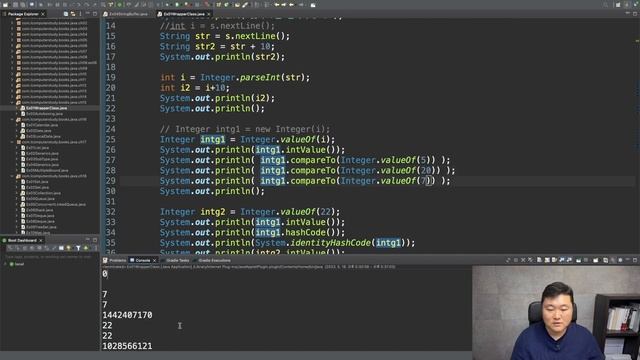Expand the local node in Boot Dashboard
Image resolution: width=640 pixels, height=360 pixels.
pyautogui.click(x=5, y=264)
